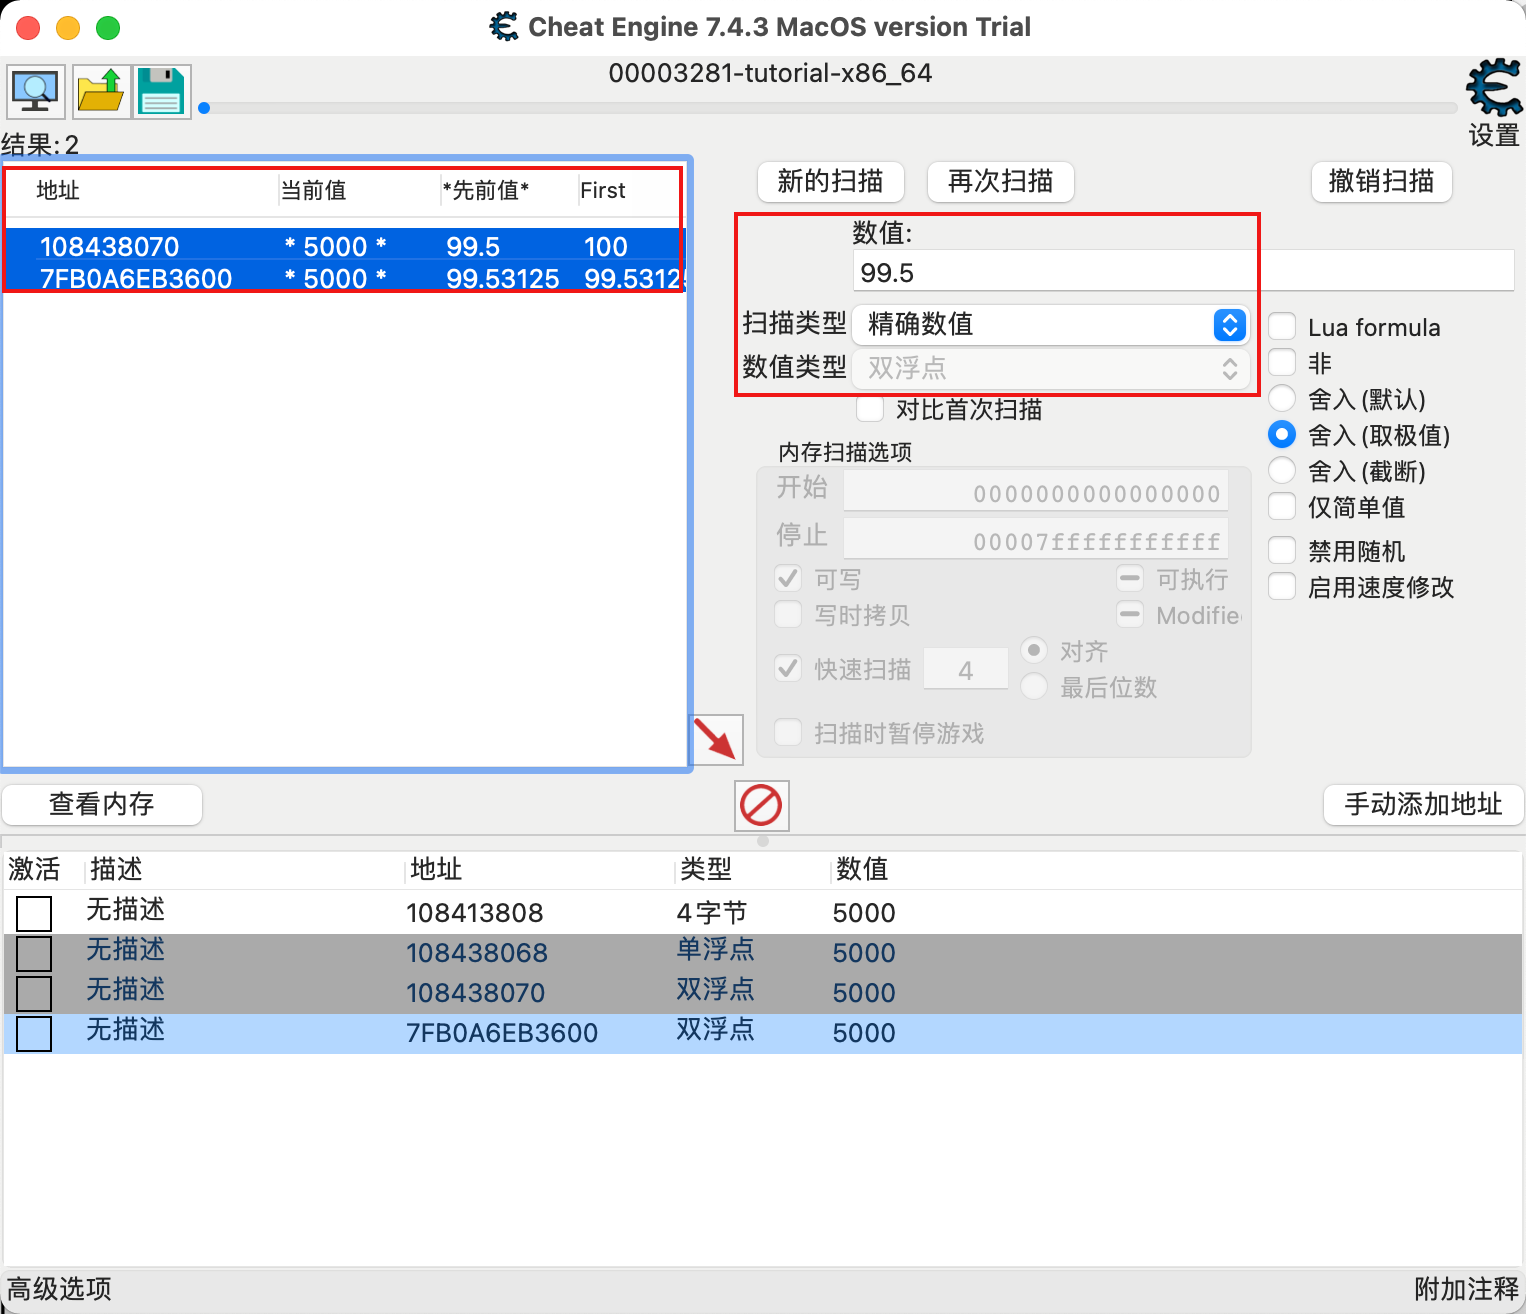
Task: Click the 撤销扫描 button
Action: point(1381,181)
